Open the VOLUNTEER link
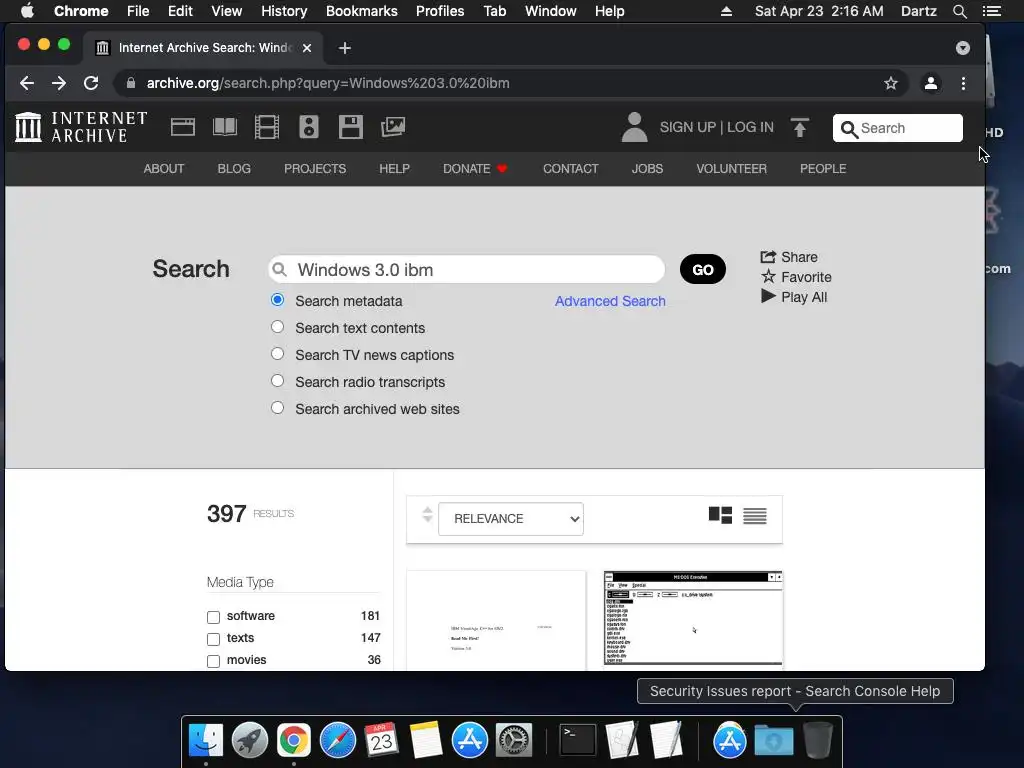 pos(731,168)
